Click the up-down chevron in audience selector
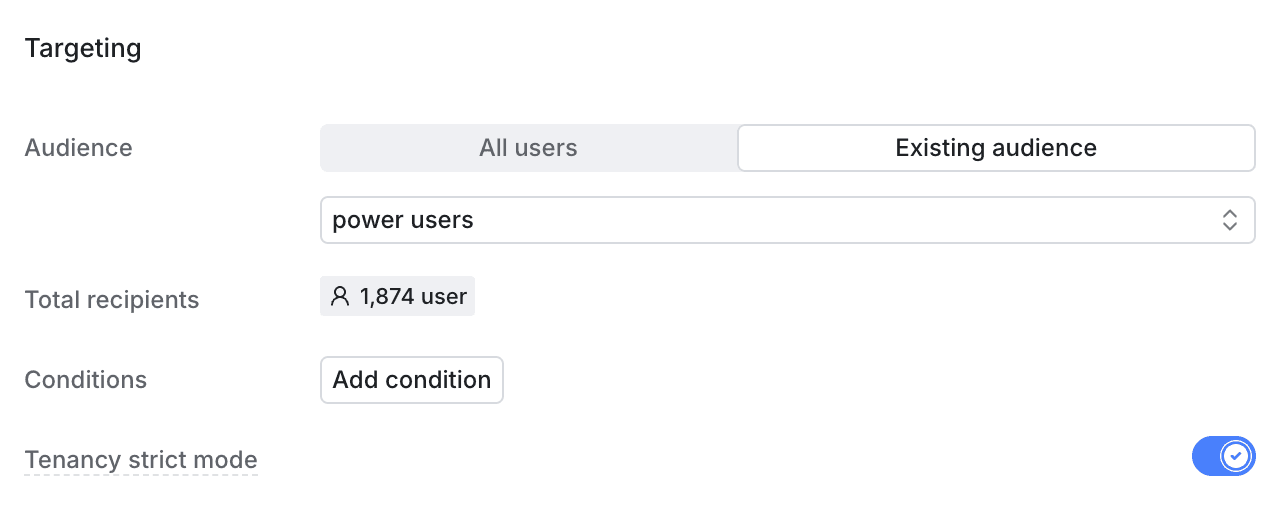The image size is (1280, 516). coord(1230,220)
